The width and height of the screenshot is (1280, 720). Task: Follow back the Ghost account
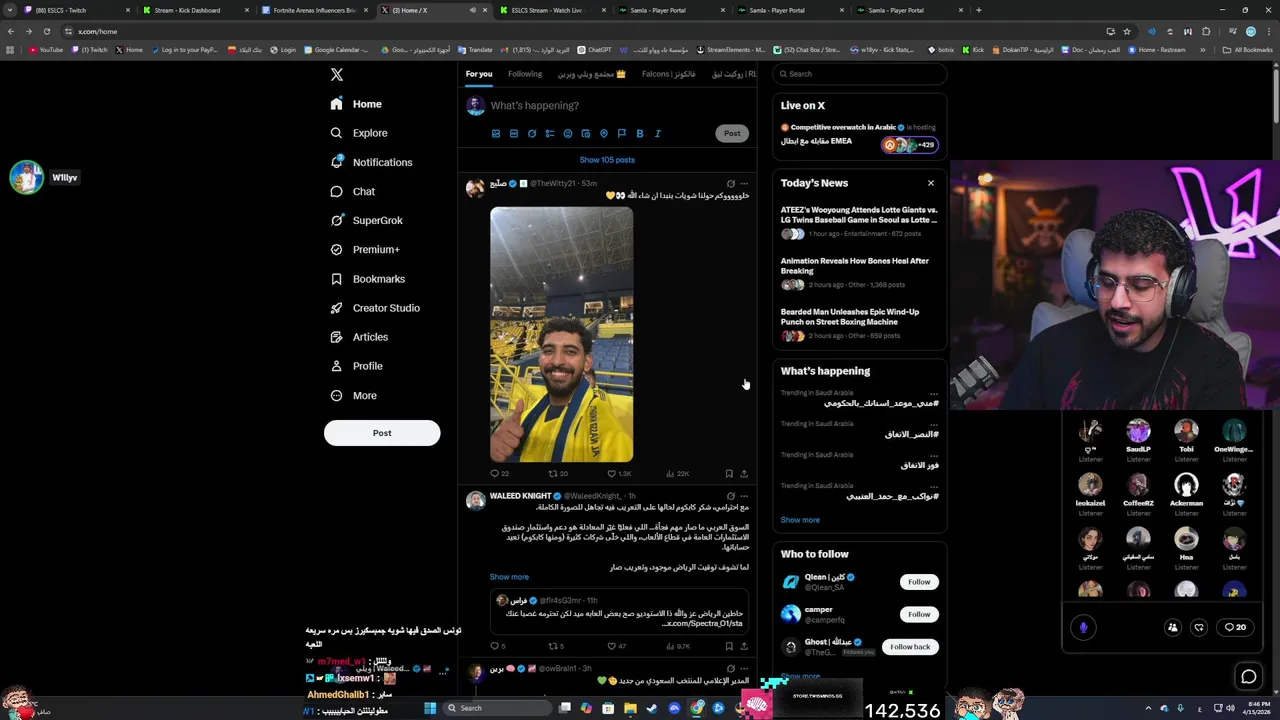pyautogui.click(x=910, y=647)
